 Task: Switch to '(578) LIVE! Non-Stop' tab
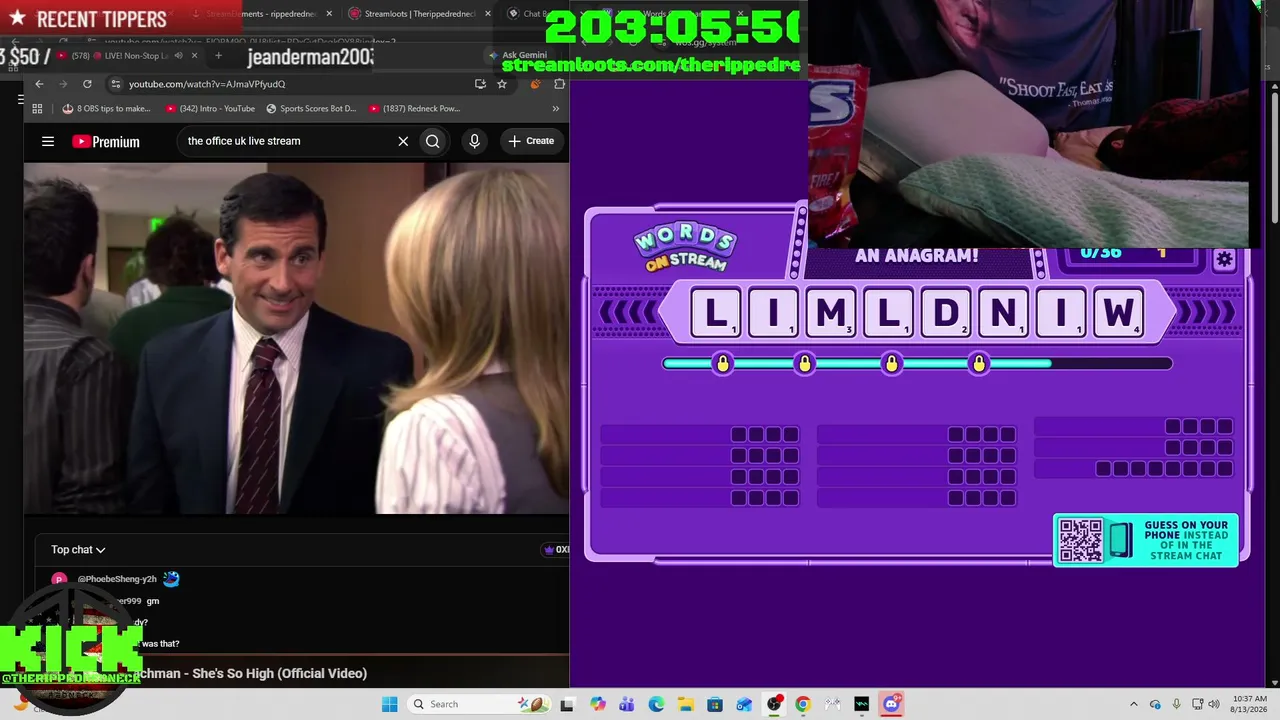(x=123, y=55)
